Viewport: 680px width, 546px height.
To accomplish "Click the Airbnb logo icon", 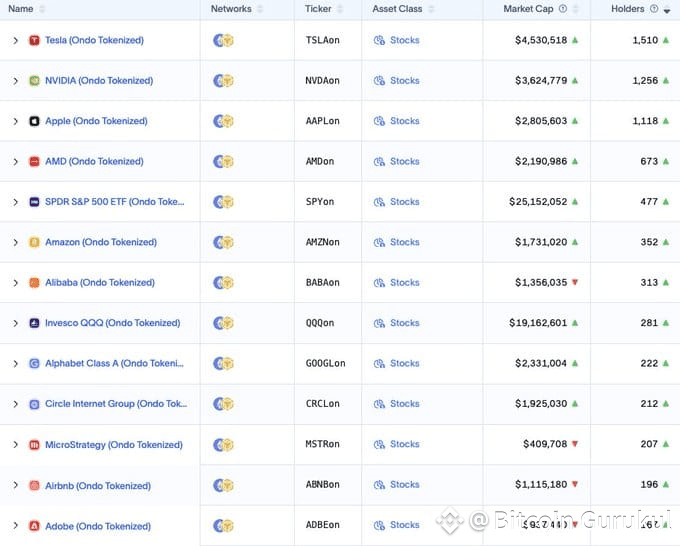I will (35, 486).
